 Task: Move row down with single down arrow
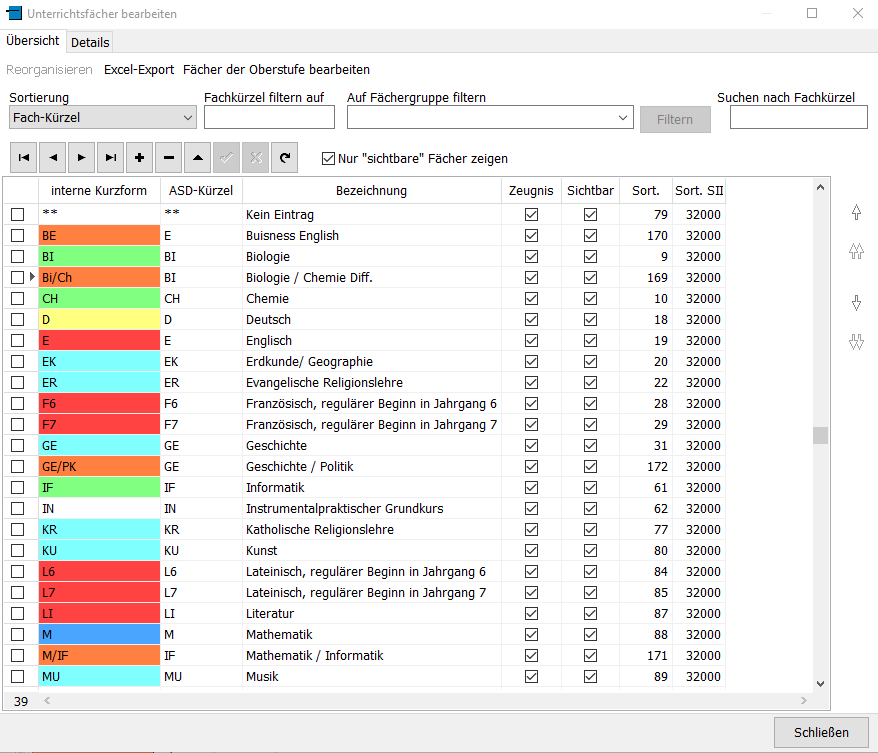coord(856,303)
